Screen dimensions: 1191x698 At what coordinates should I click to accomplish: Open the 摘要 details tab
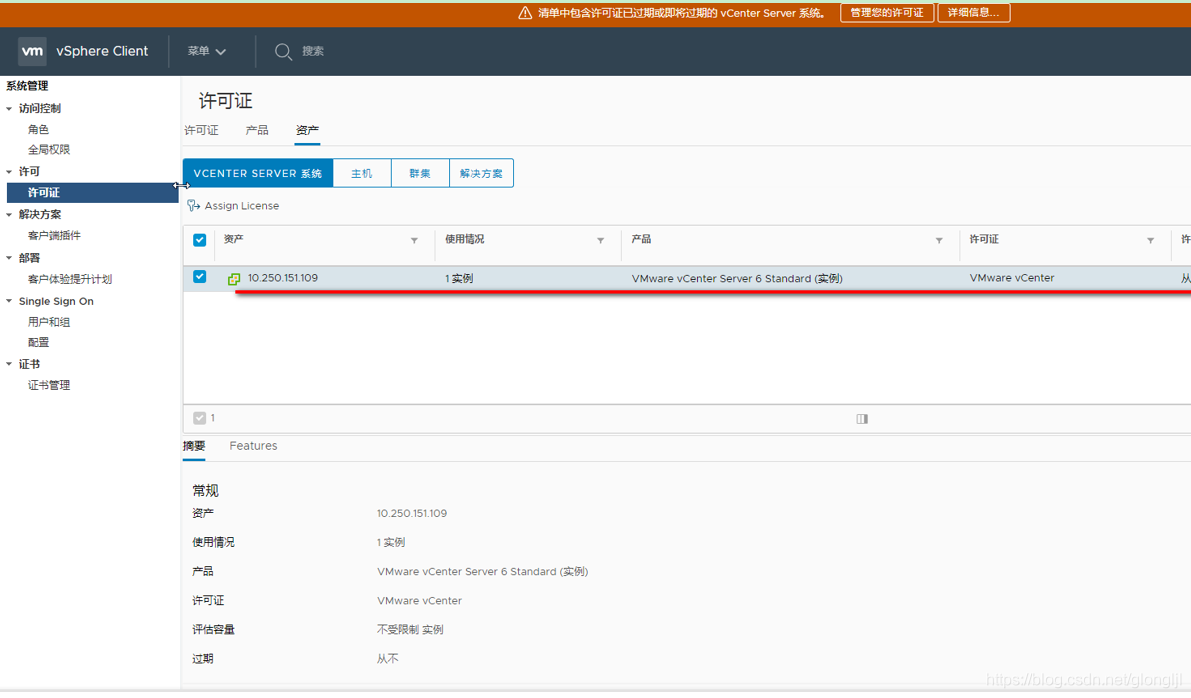tap(194, 447)
